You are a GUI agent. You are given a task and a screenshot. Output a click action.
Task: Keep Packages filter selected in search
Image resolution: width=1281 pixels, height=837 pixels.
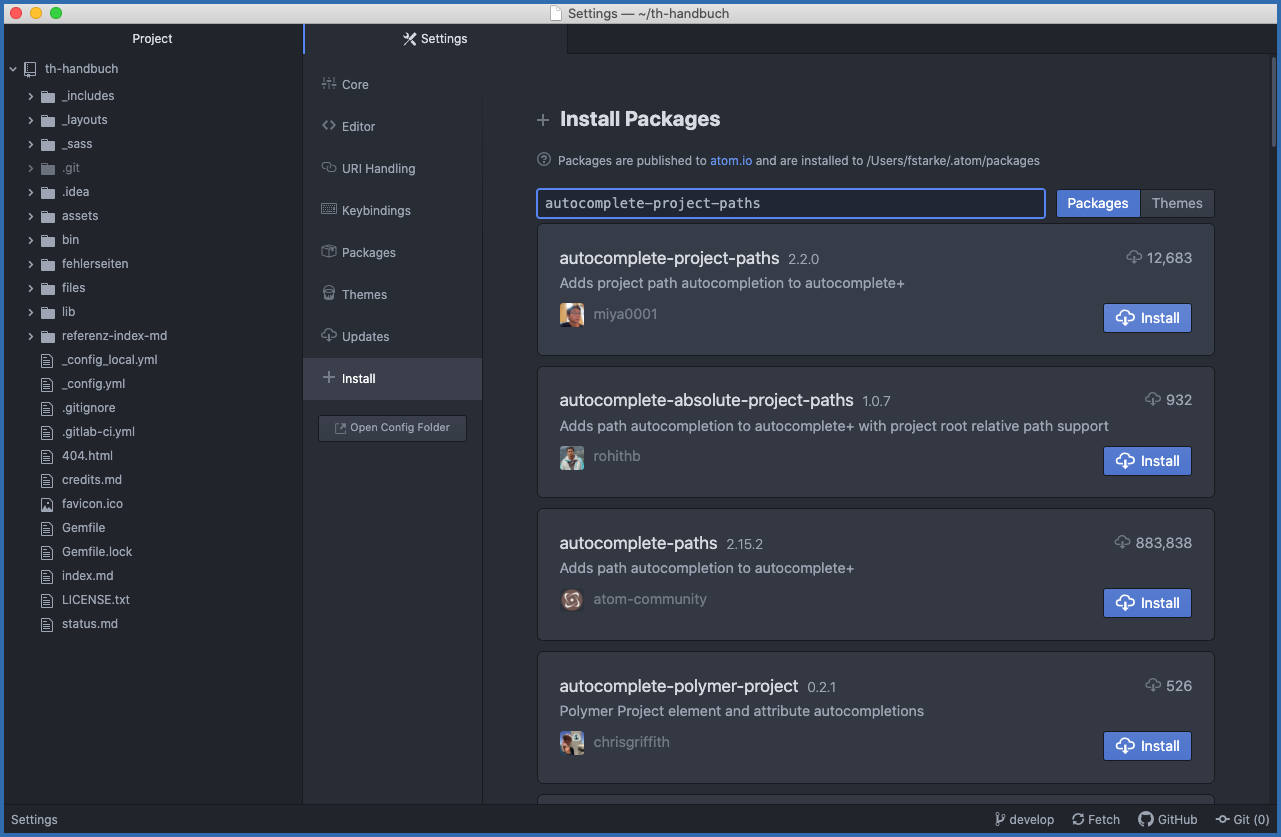pos(1097,203)
